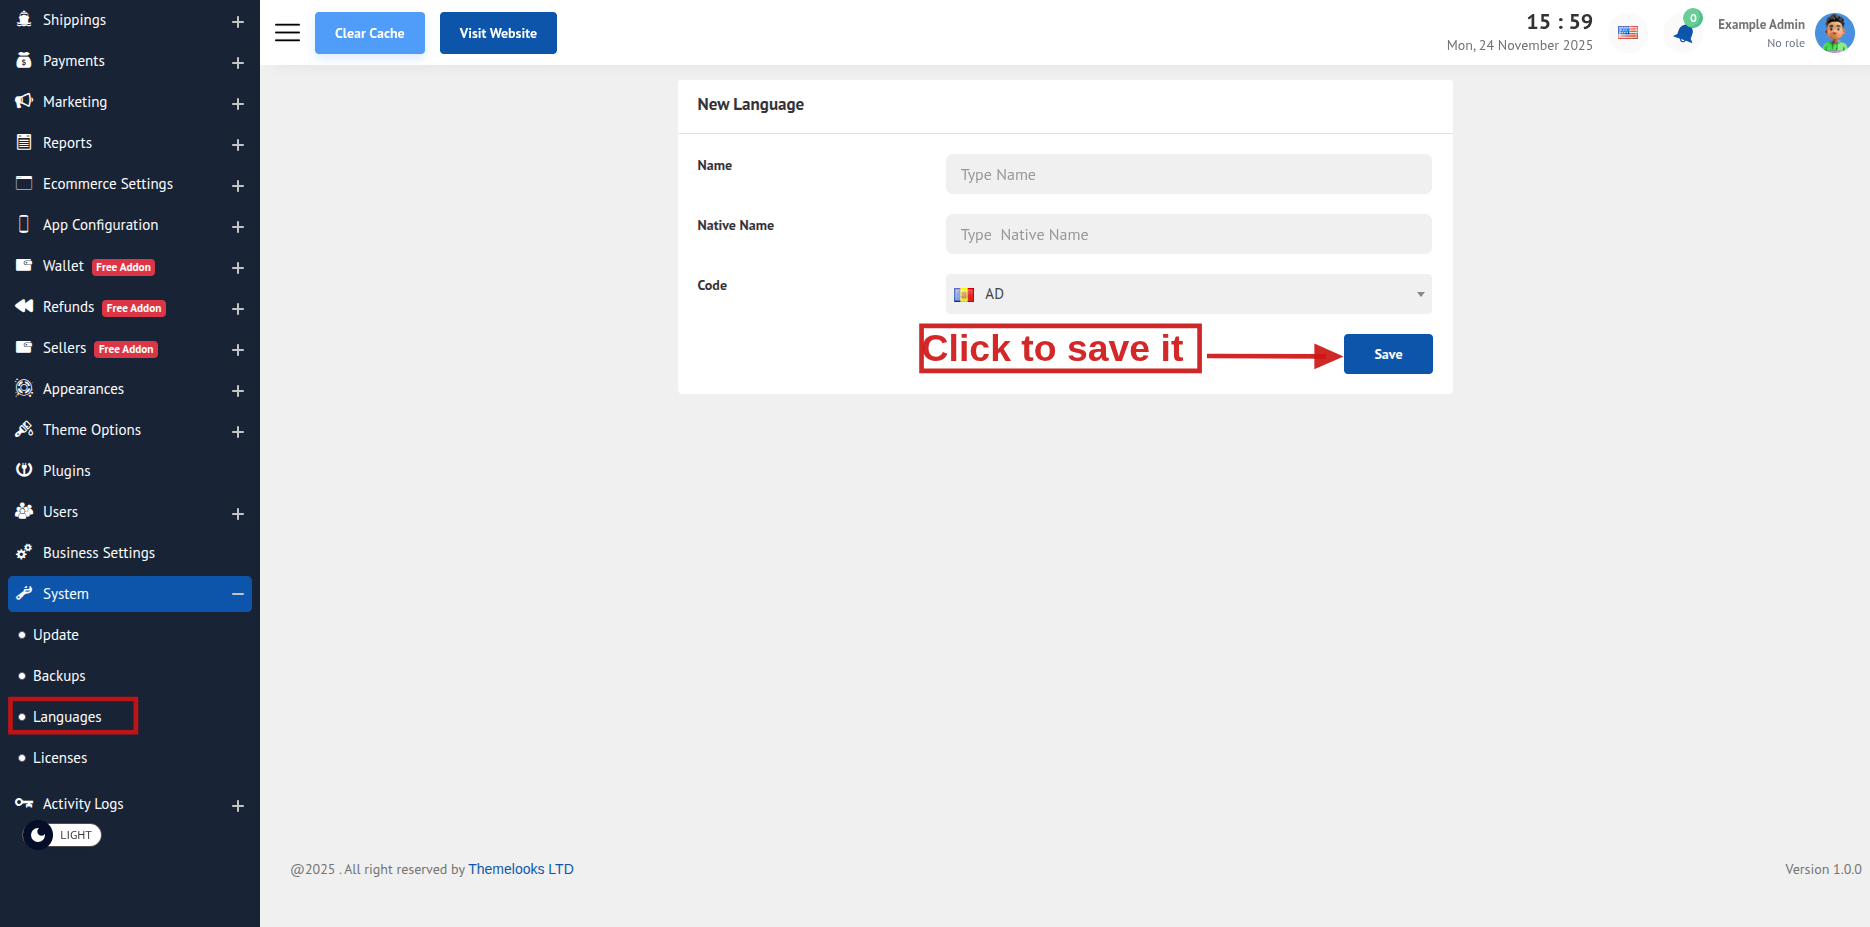
Task: Click the Business Settings gears icon
Action: [24, 552]
